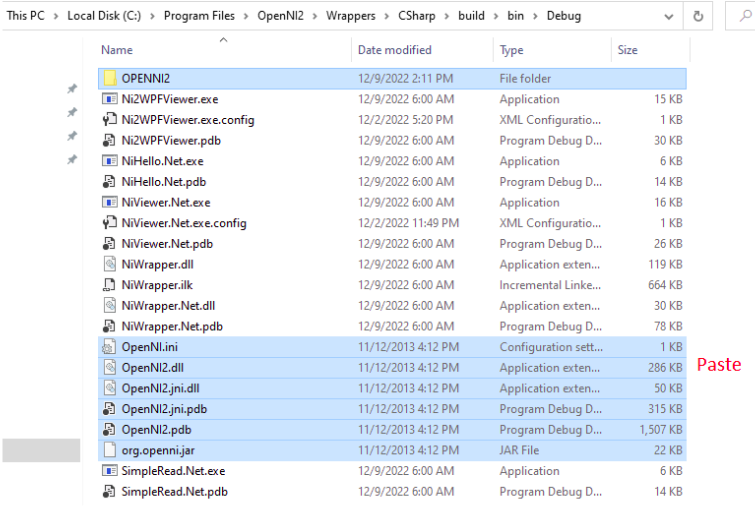Click the 12/9/2022 2:11 PM date cell
The width and height of the screenshot is (755, 511).
coord(405,79)
